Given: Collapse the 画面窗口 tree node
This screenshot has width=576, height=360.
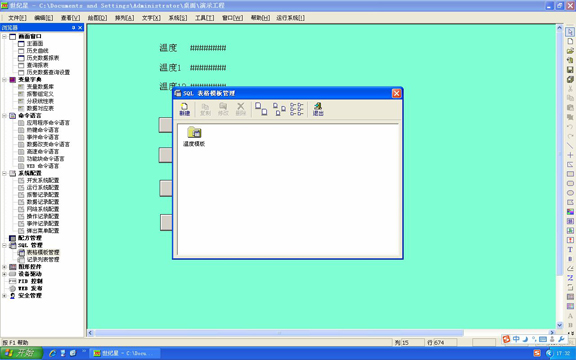Looking at the screenshot, I should [4, 36].
